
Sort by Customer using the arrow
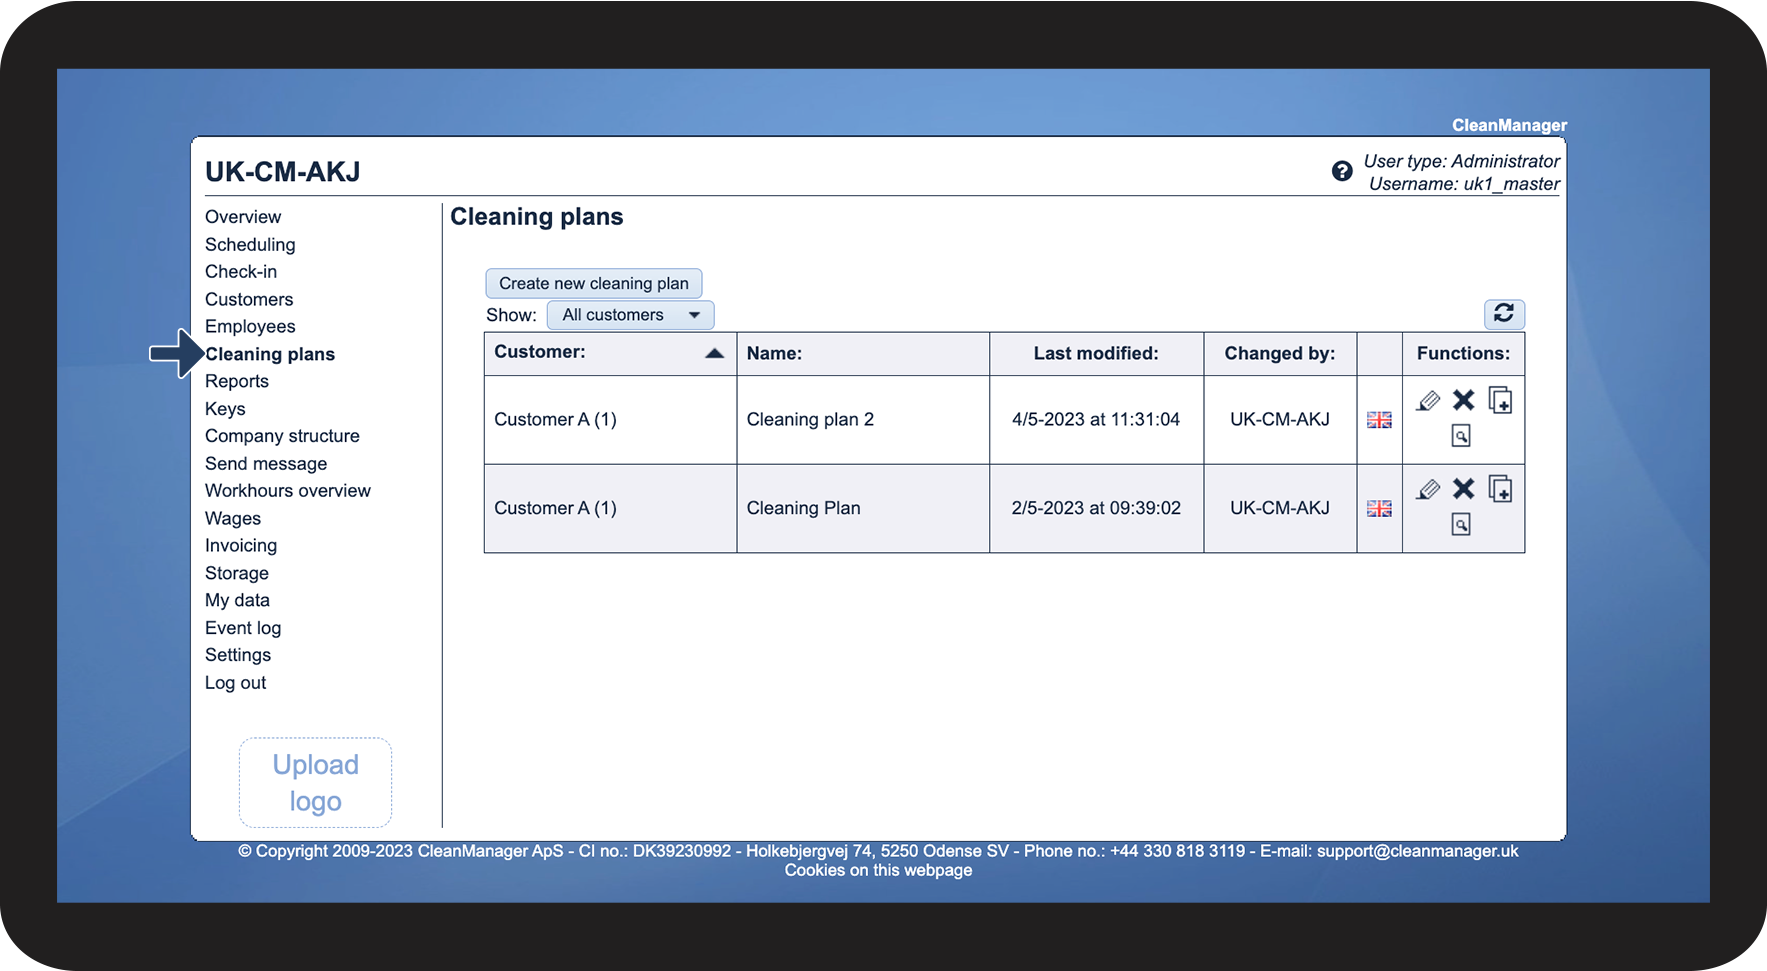(x=714, y=353)
